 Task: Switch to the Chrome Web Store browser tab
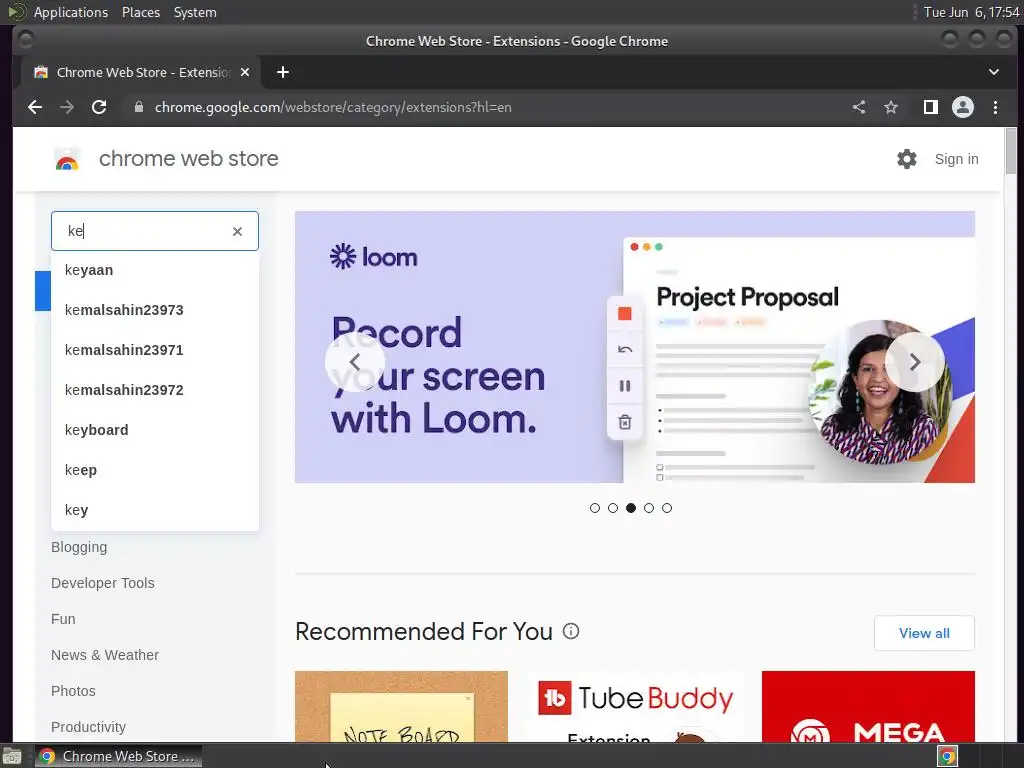140,72
